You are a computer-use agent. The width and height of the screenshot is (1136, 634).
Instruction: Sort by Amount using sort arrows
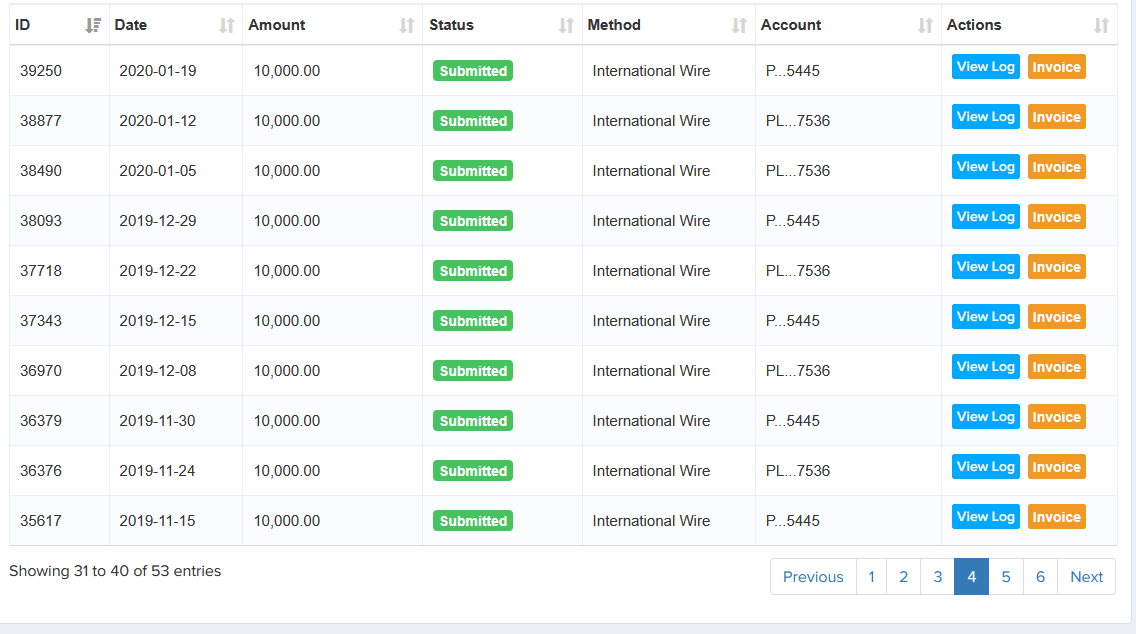(x=406, y=25)
